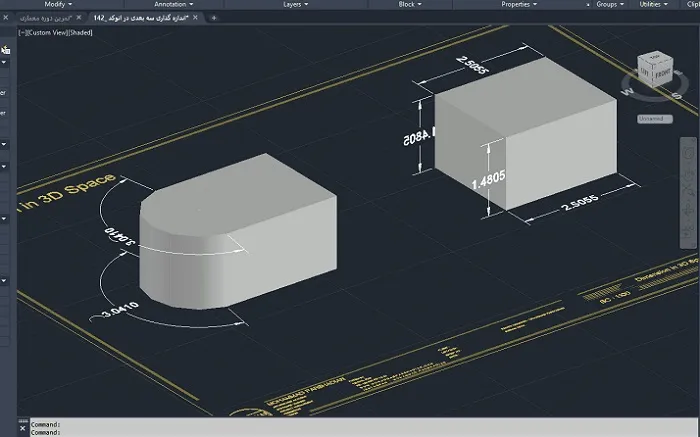The image size is (700, 437).
Task: Click the Zoom Extents tool in navigation bar
Action: tap(688, 191)
